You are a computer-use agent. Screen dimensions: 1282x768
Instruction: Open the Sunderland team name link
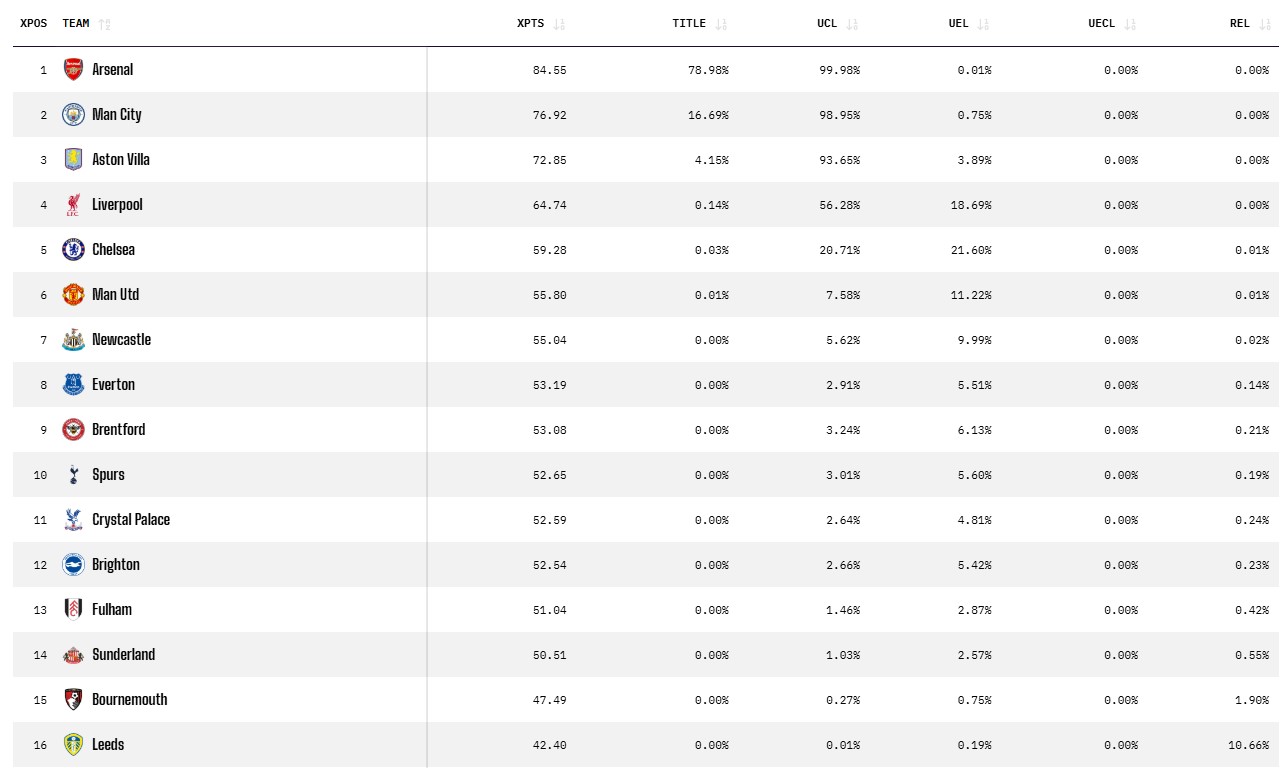click(x=123, y=655)
